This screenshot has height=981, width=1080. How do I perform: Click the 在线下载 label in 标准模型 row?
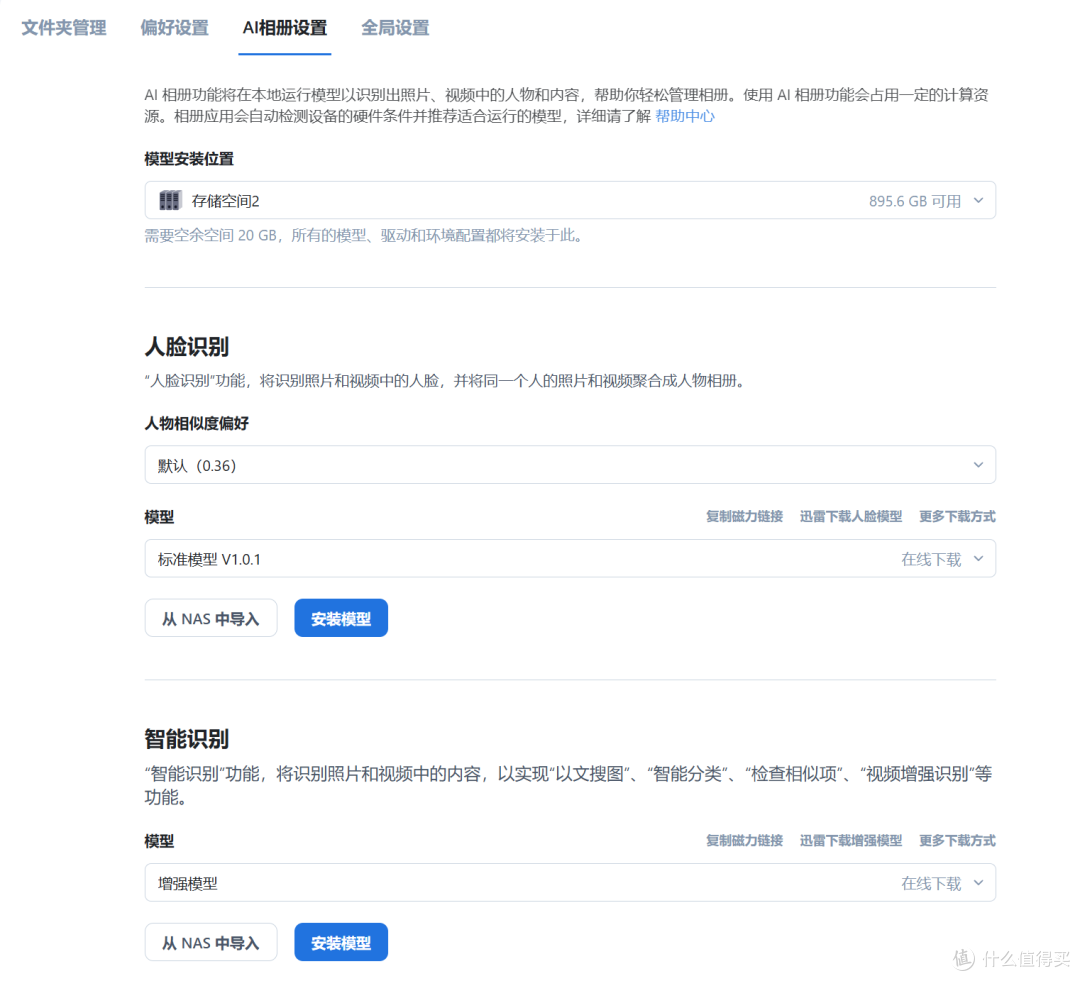(x=931, y=559)
